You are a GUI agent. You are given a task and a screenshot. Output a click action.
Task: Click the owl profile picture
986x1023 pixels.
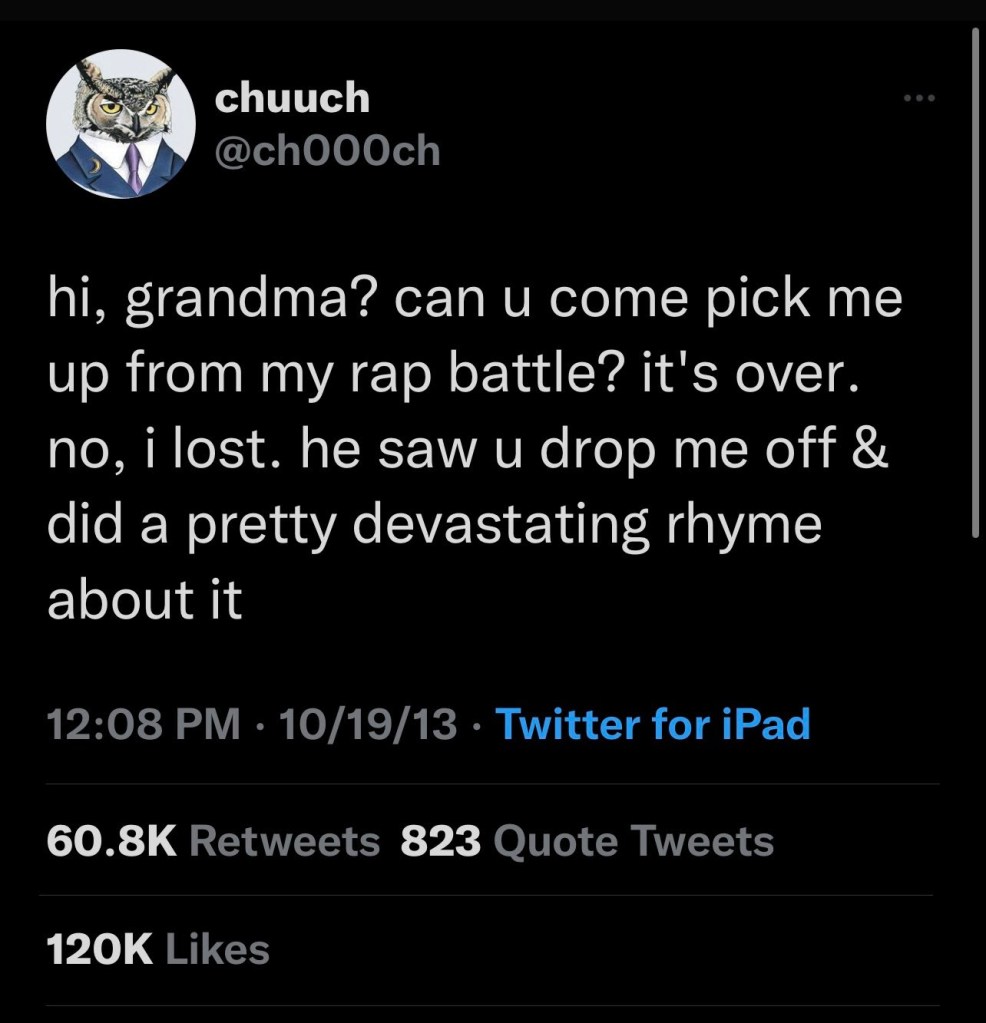click(121, 124)
